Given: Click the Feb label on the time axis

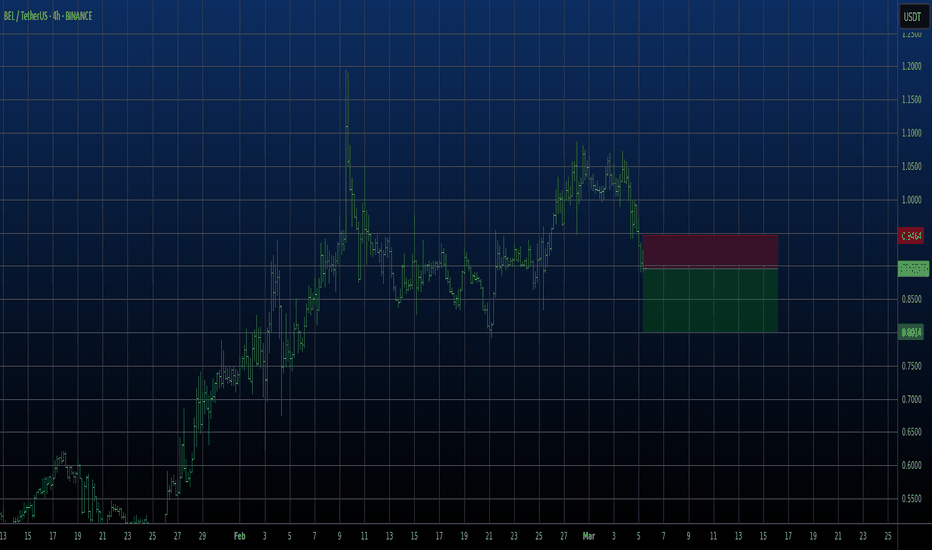Looking at the screenshot, I should point(240,536).
